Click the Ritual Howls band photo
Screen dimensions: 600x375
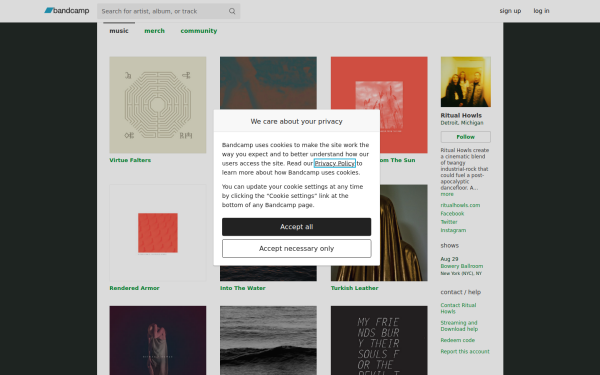click(466, 82)
